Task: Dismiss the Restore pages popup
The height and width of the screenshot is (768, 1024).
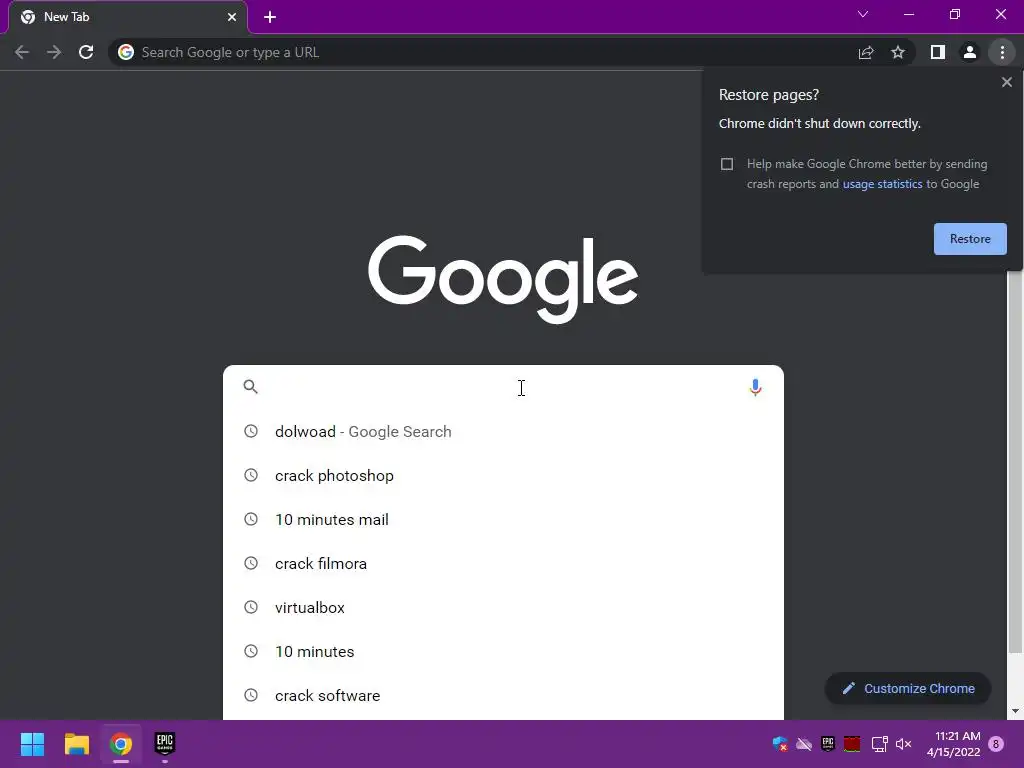Action: coord(1006,82)
